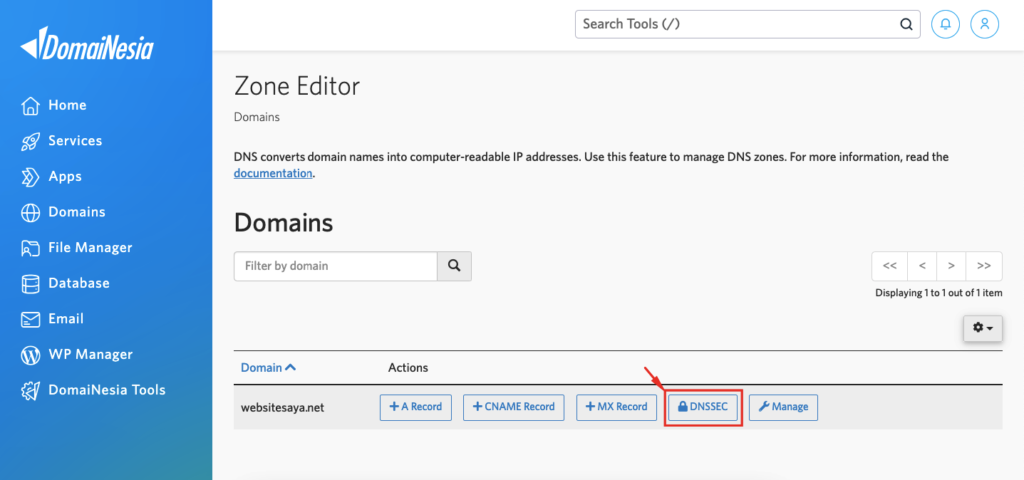Viewport: 1024px width, 480px height.
Task: Add an MX Record for websitesaya.net
Action: (616, 407)
